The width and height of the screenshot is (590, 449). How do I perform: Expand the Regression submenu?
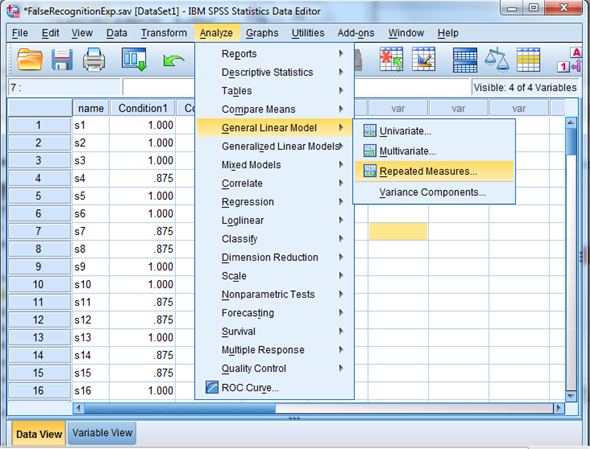[275, 202]
